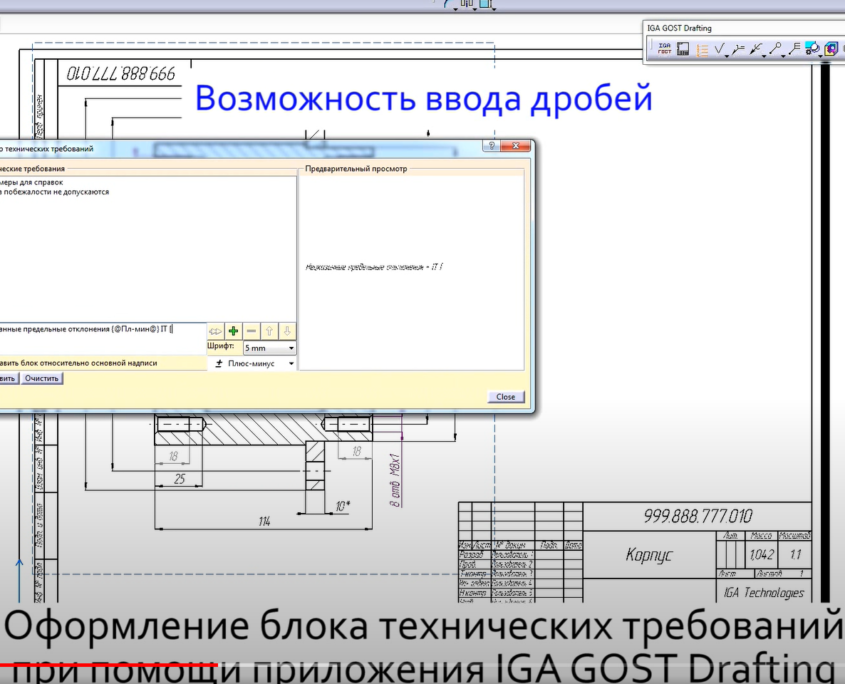Screen dimensions: 845x684
Task: Click the Корпус title block cell
Action: coord(649,555)
